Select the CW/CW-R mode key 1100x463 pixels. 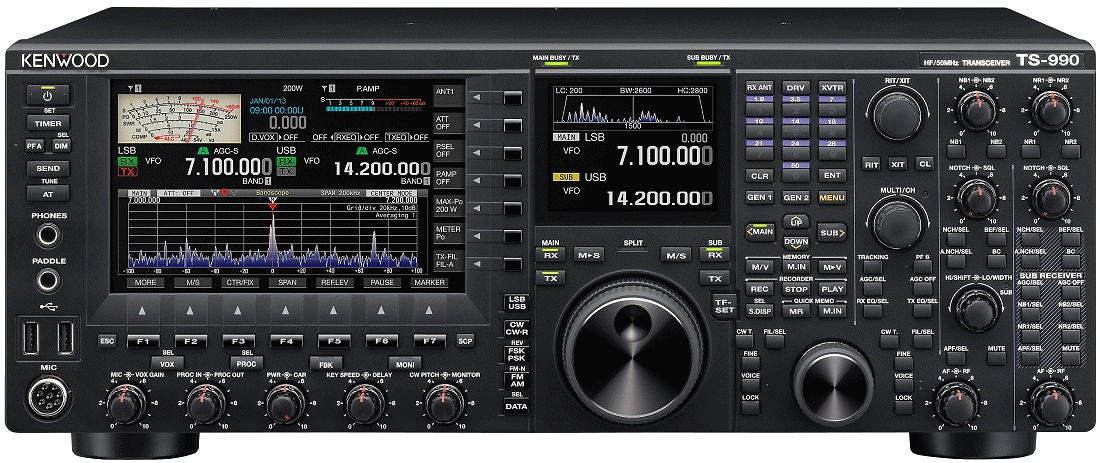point(516,328)
